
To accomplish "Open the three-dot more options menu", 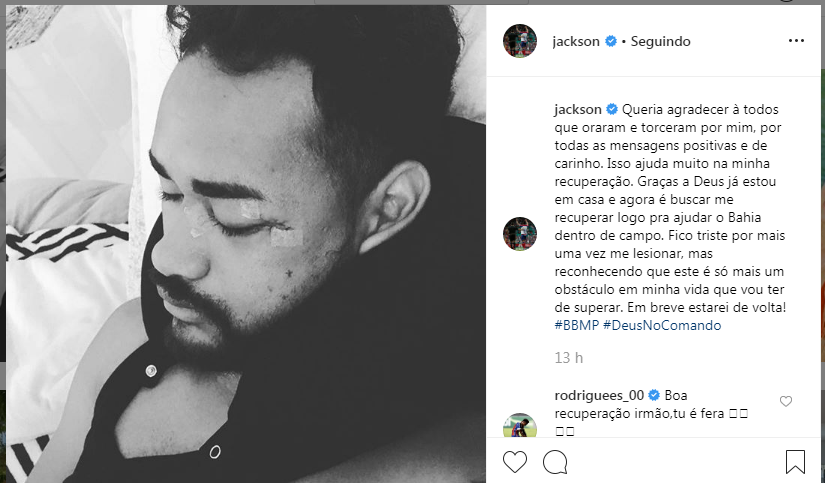I will click(x=796, y=41).
